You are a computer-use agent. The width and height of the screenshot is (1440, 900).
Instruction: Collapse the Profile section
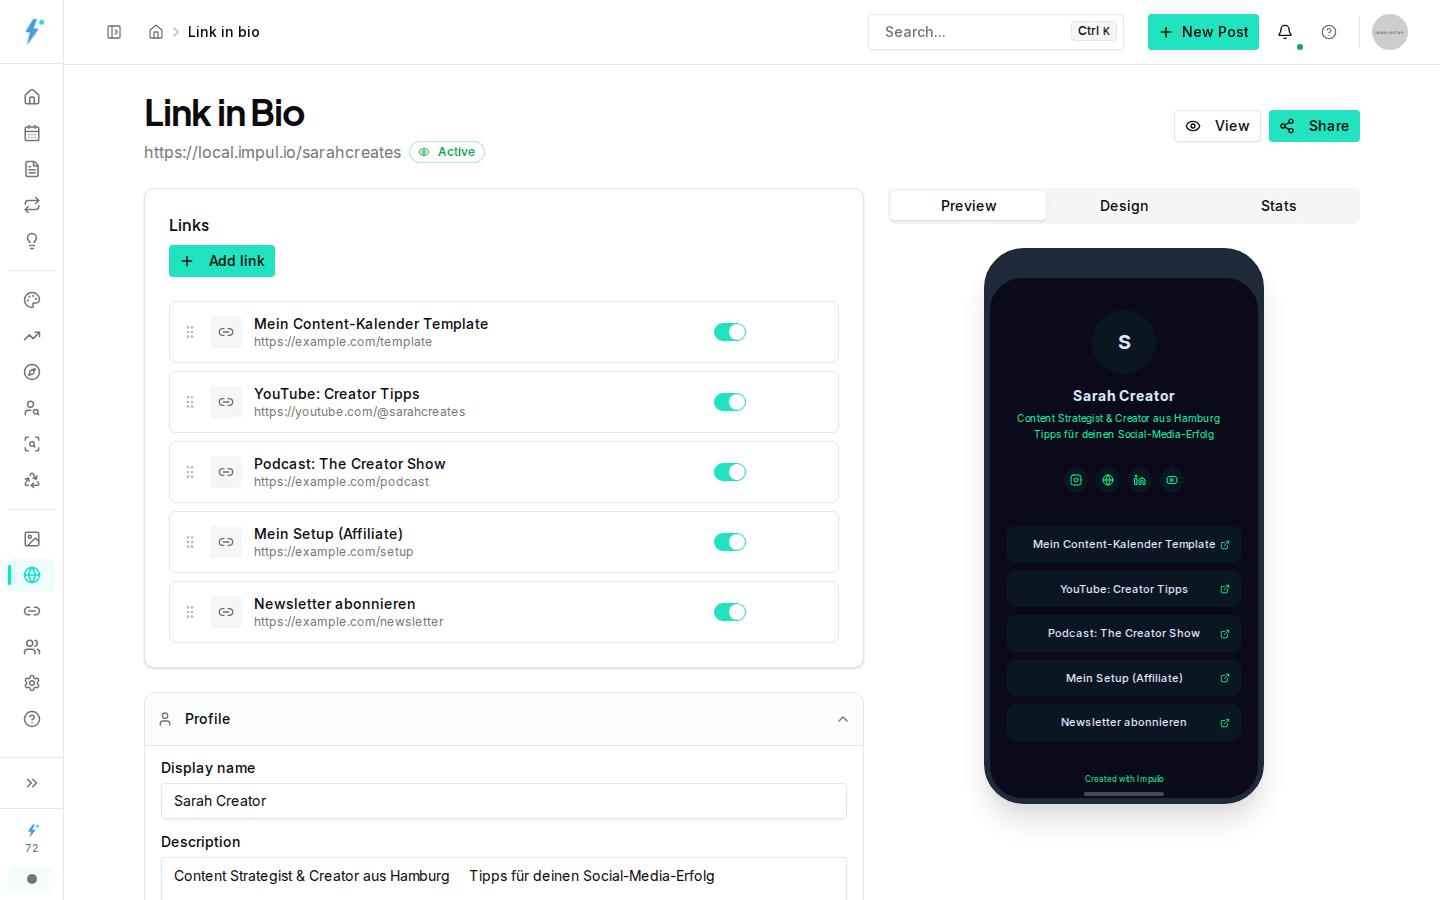(843, 719)
